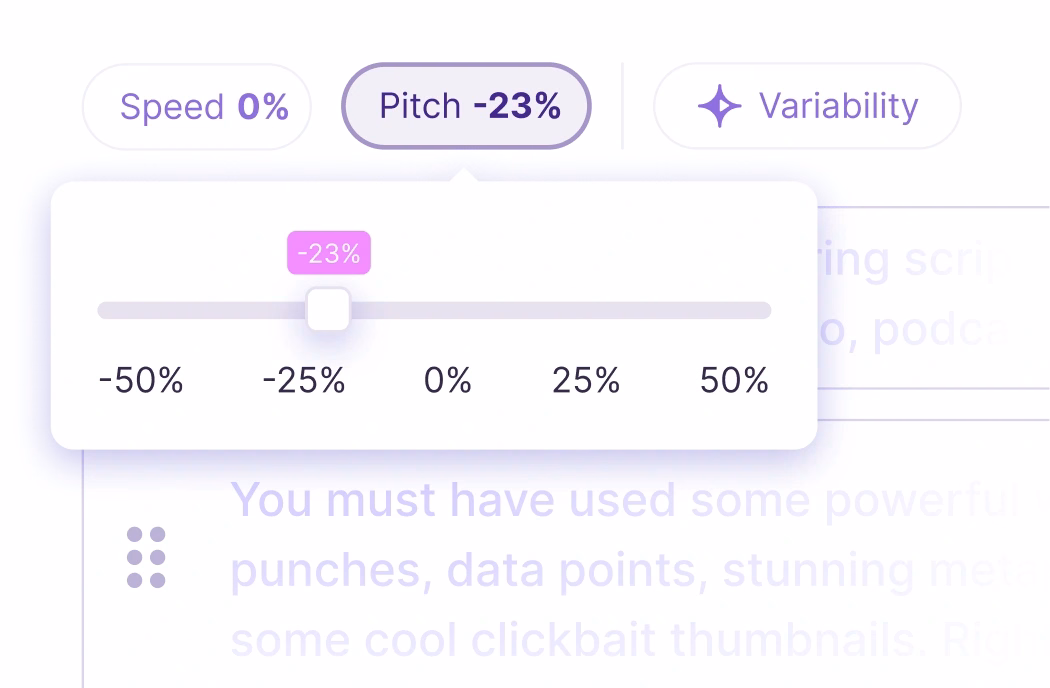Click the -25% pitch scale label
Screen dimensions: 1050x688
304,380
